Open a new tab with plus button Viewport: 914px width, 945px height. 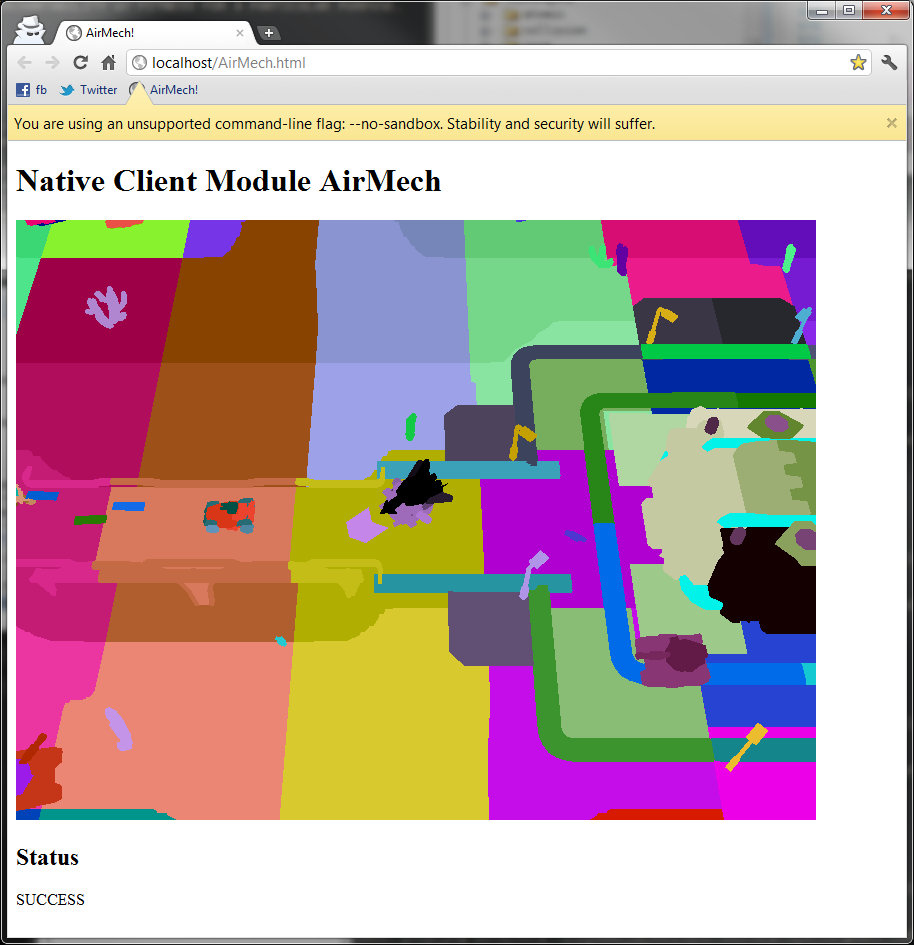[x=268, y=33]
